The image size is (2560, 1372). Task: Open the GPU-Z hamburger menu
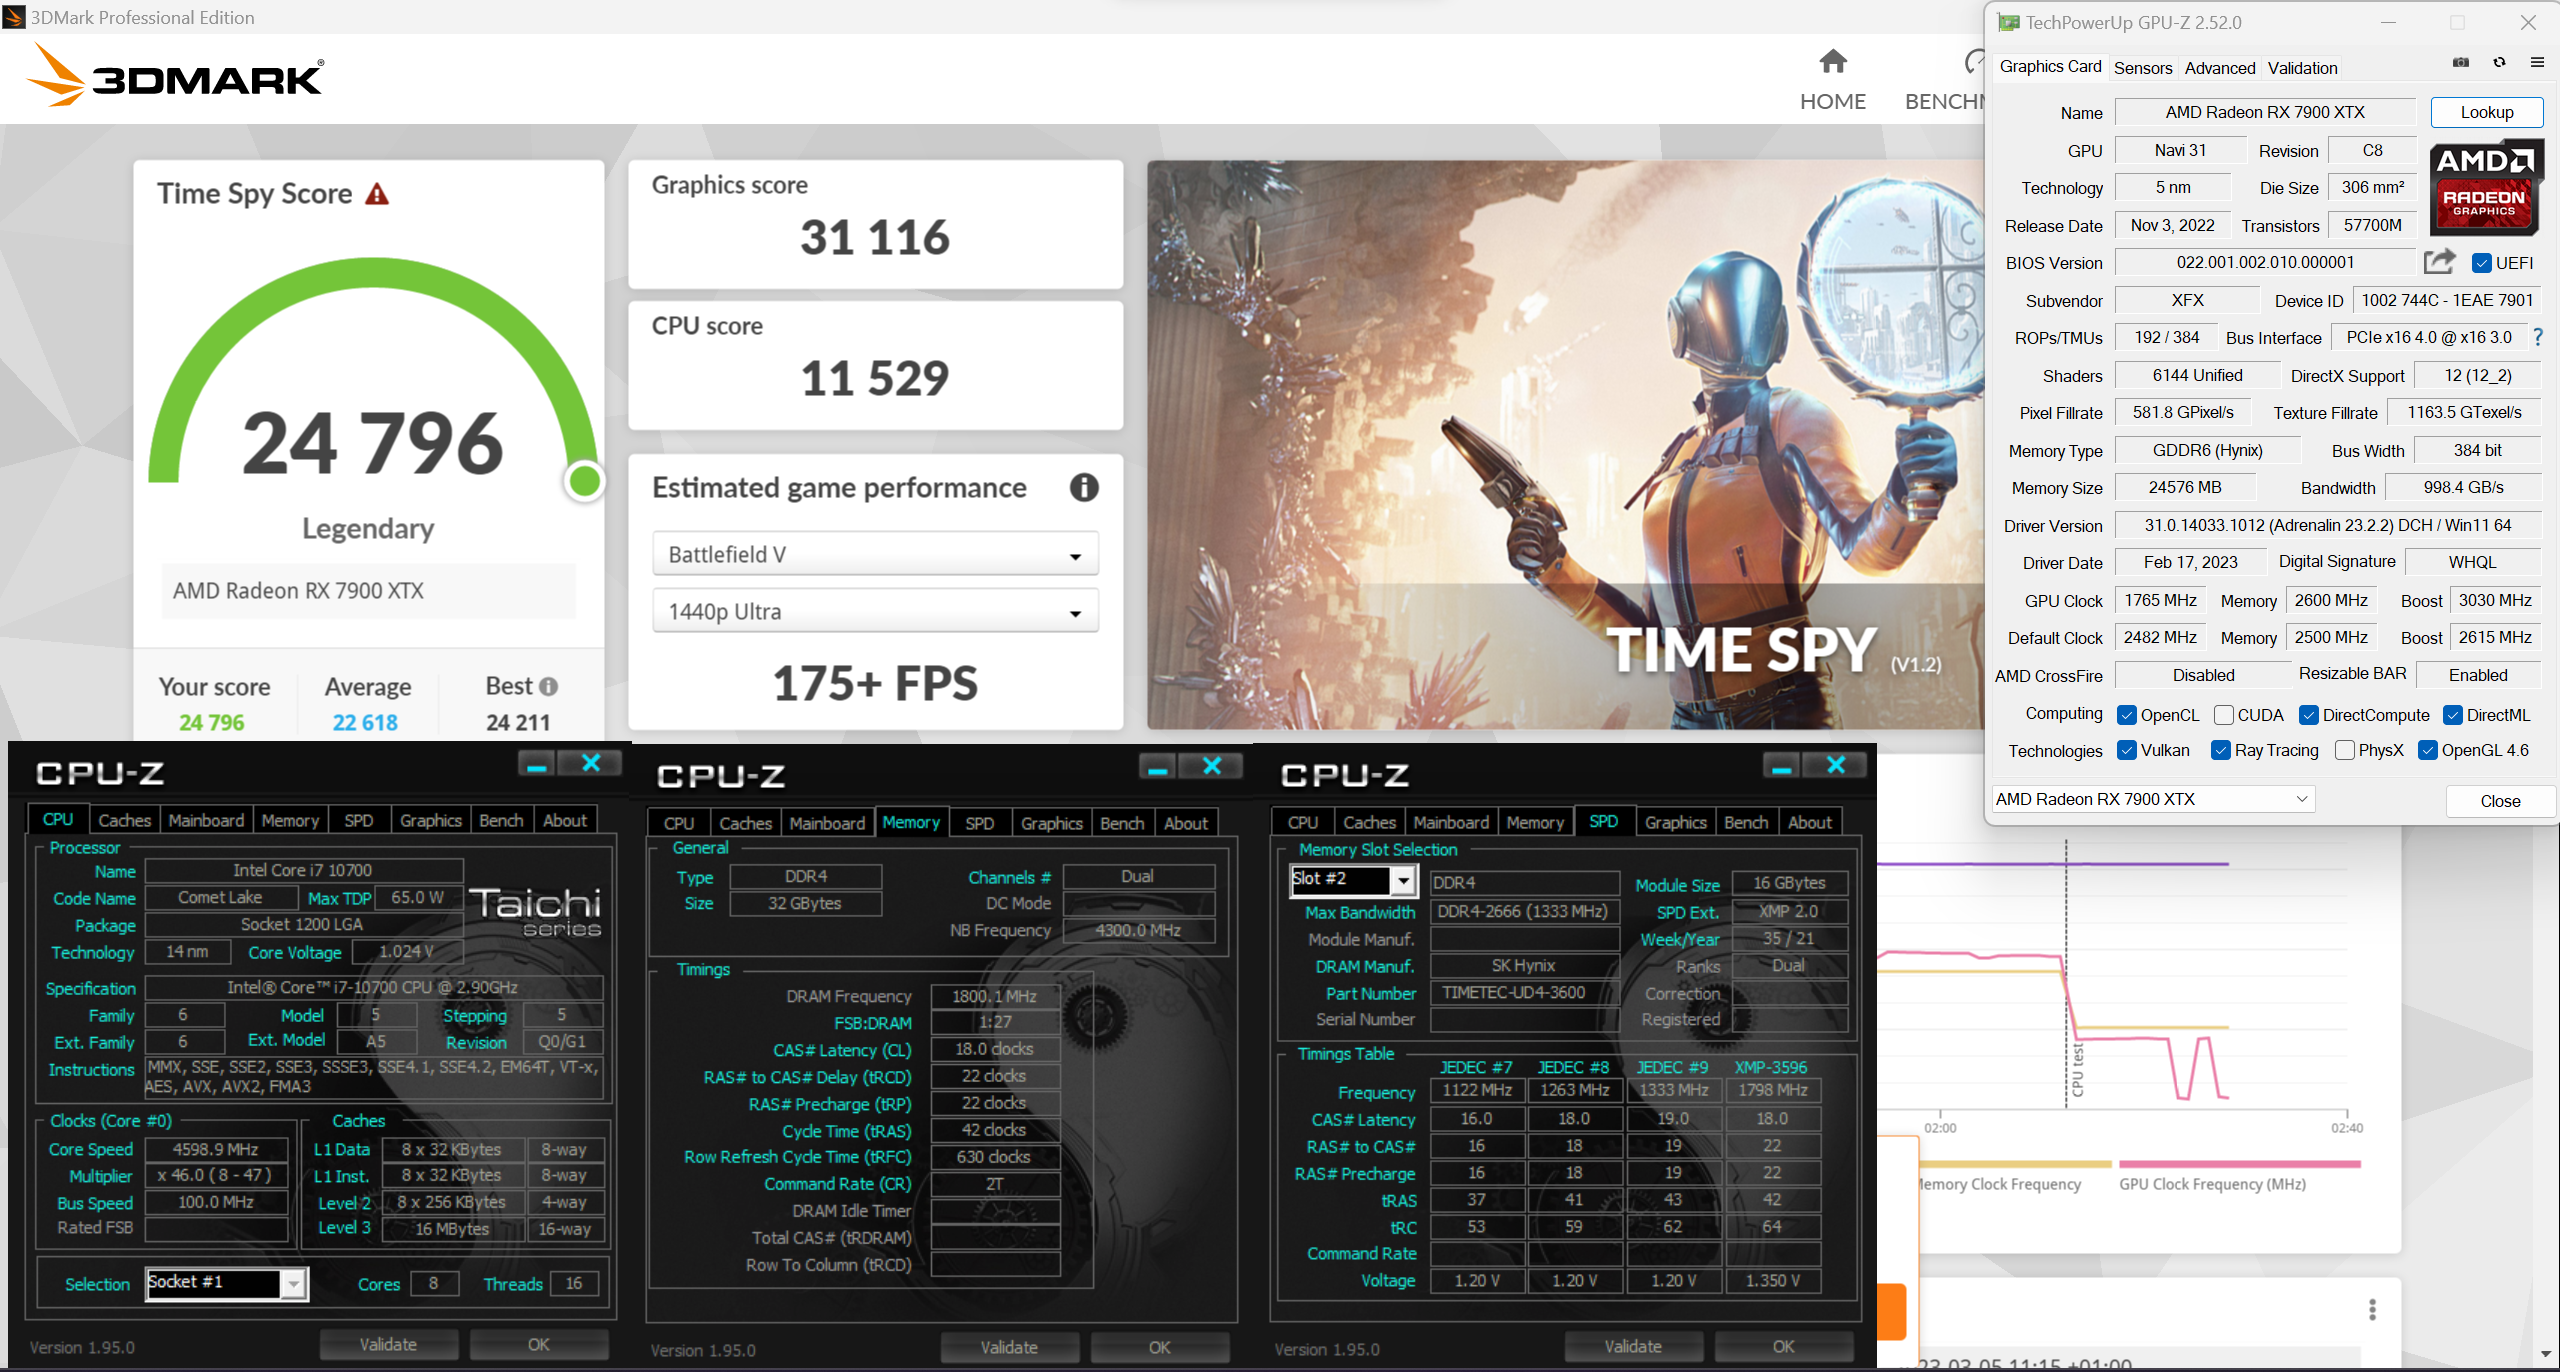(2537, 63)
